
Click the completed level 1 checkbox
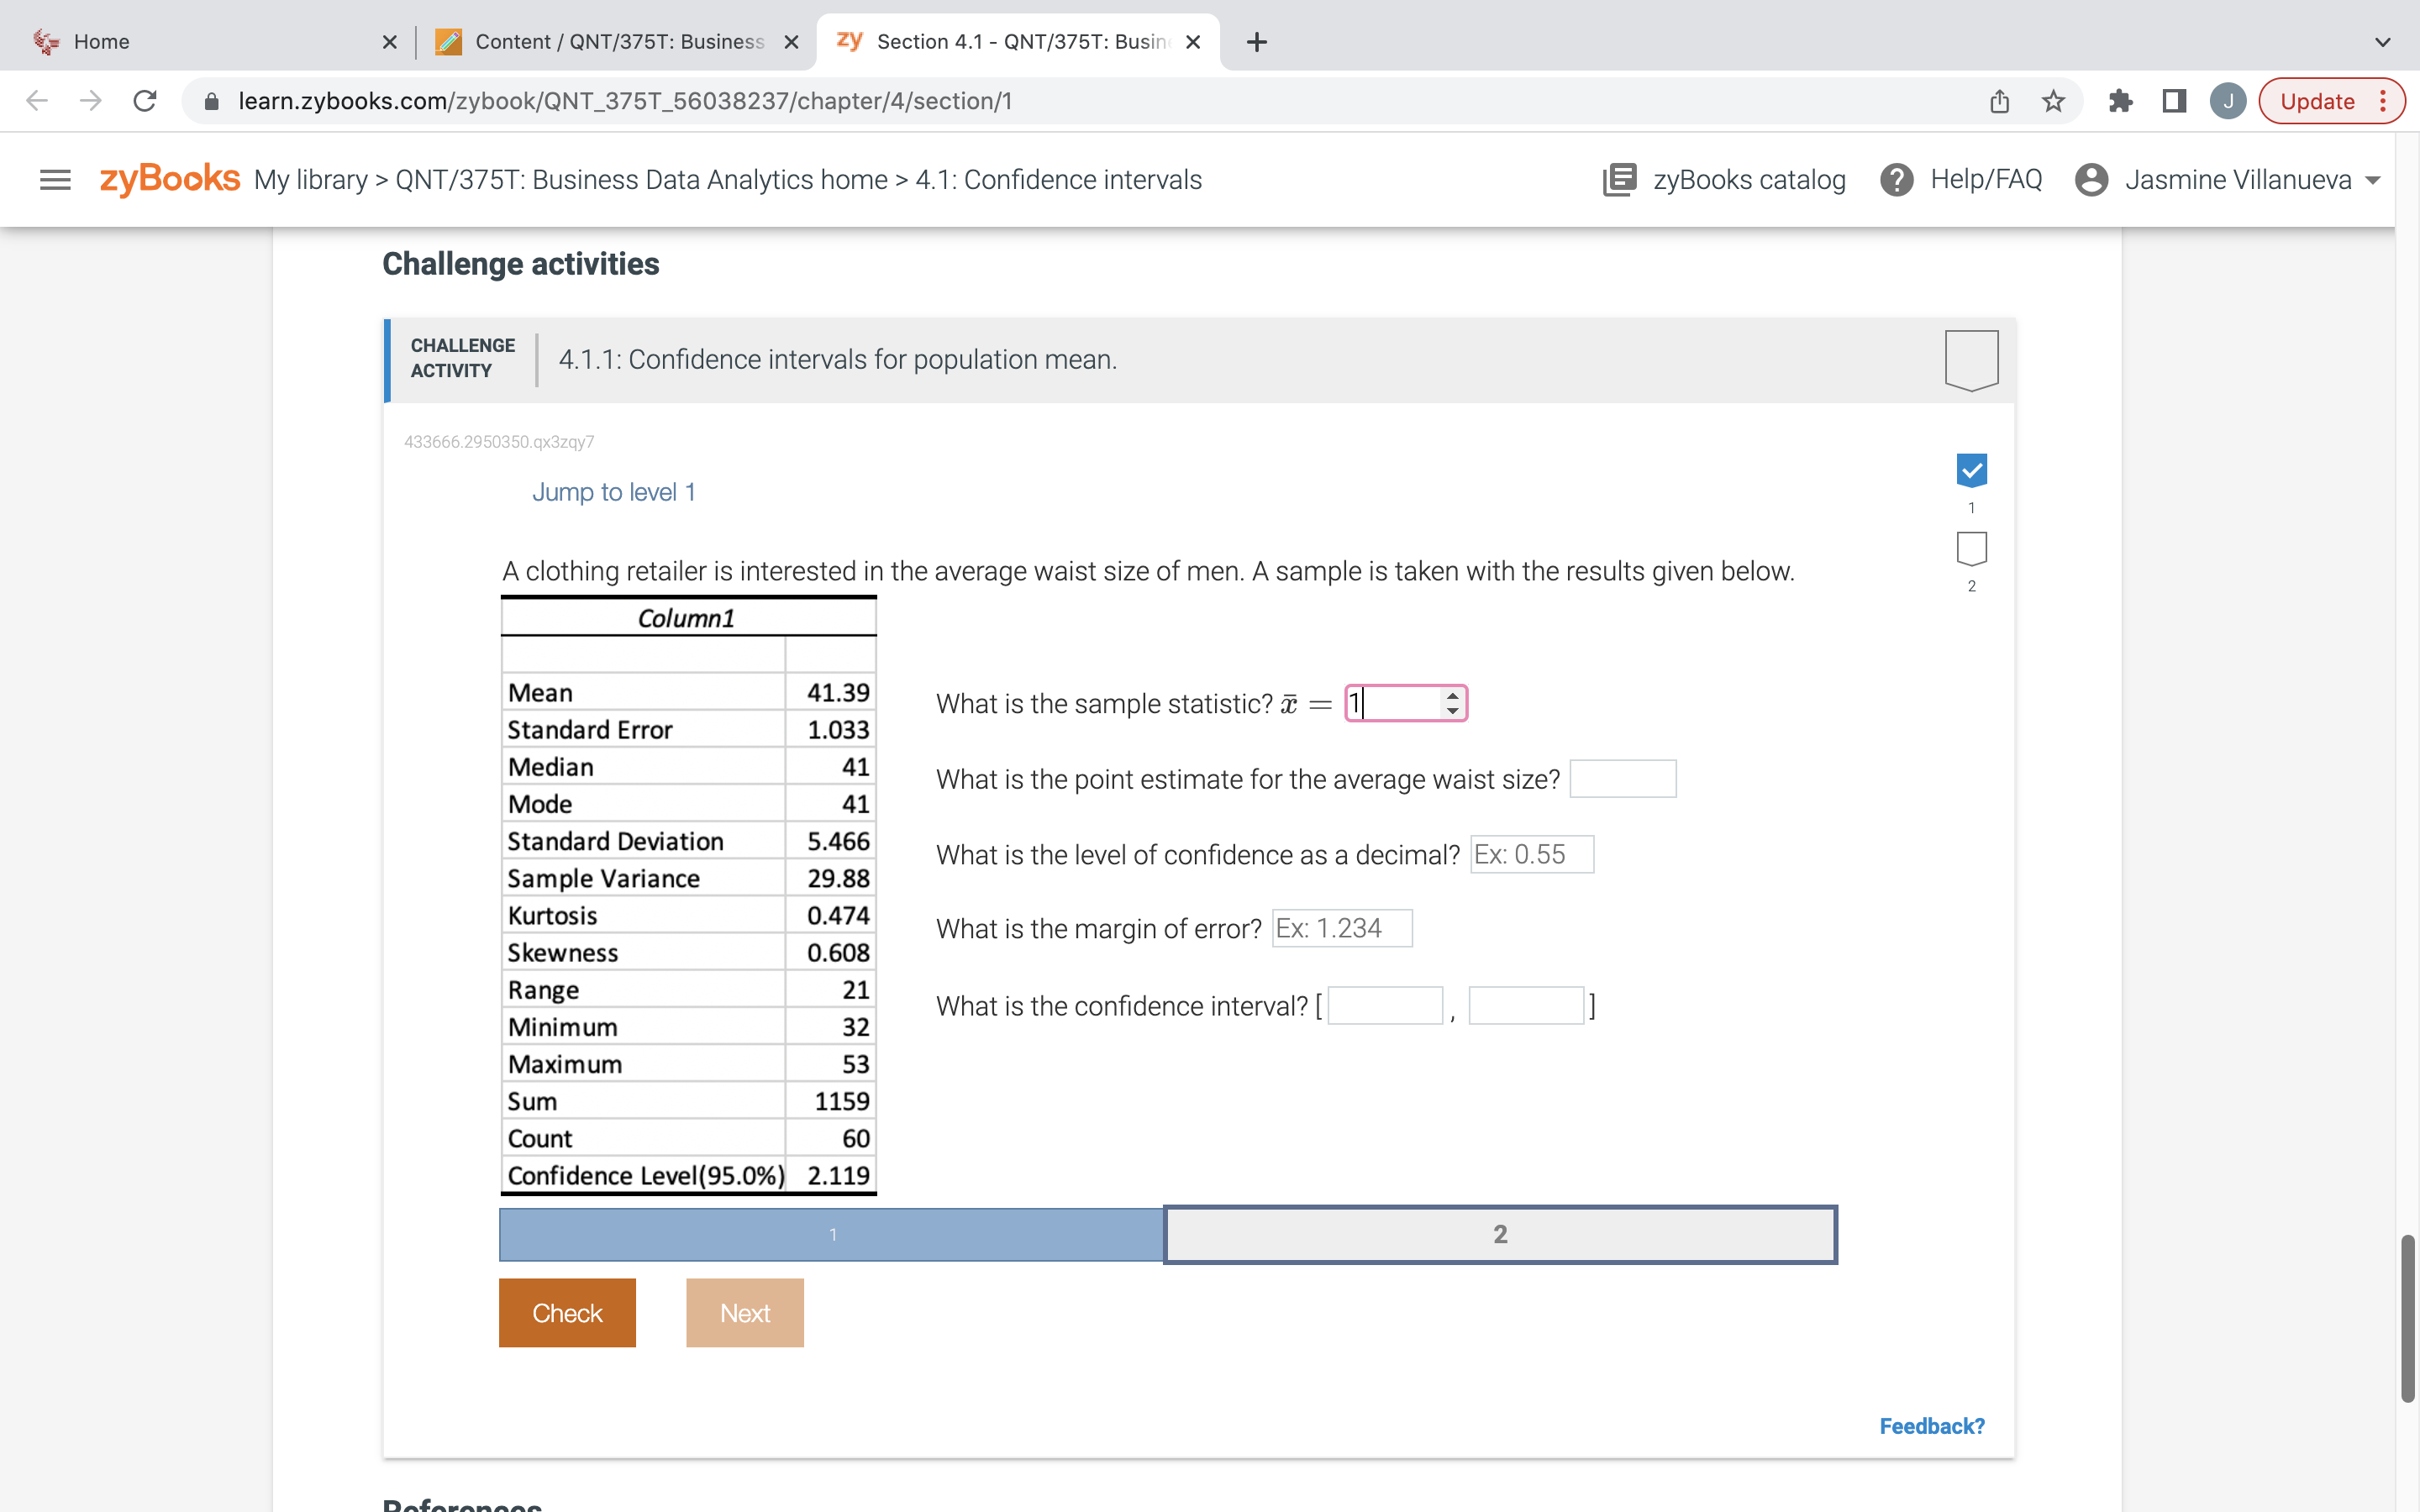[1971, 470]
